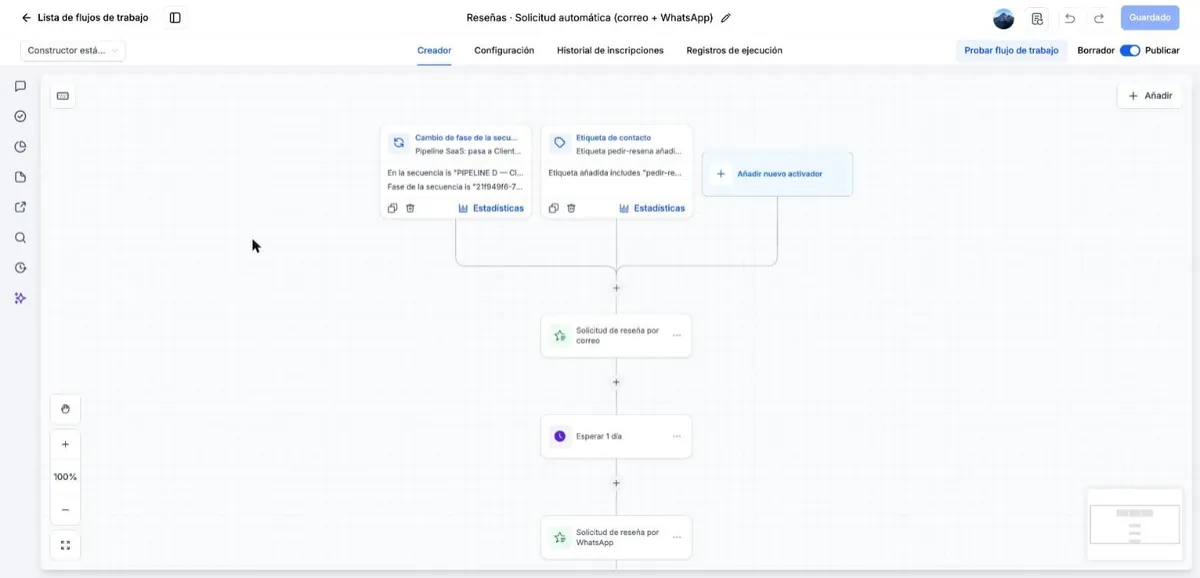Redo the last change
This screenshot has width=1200, height=578.
pyautogui.click(x=1099, y=18)
